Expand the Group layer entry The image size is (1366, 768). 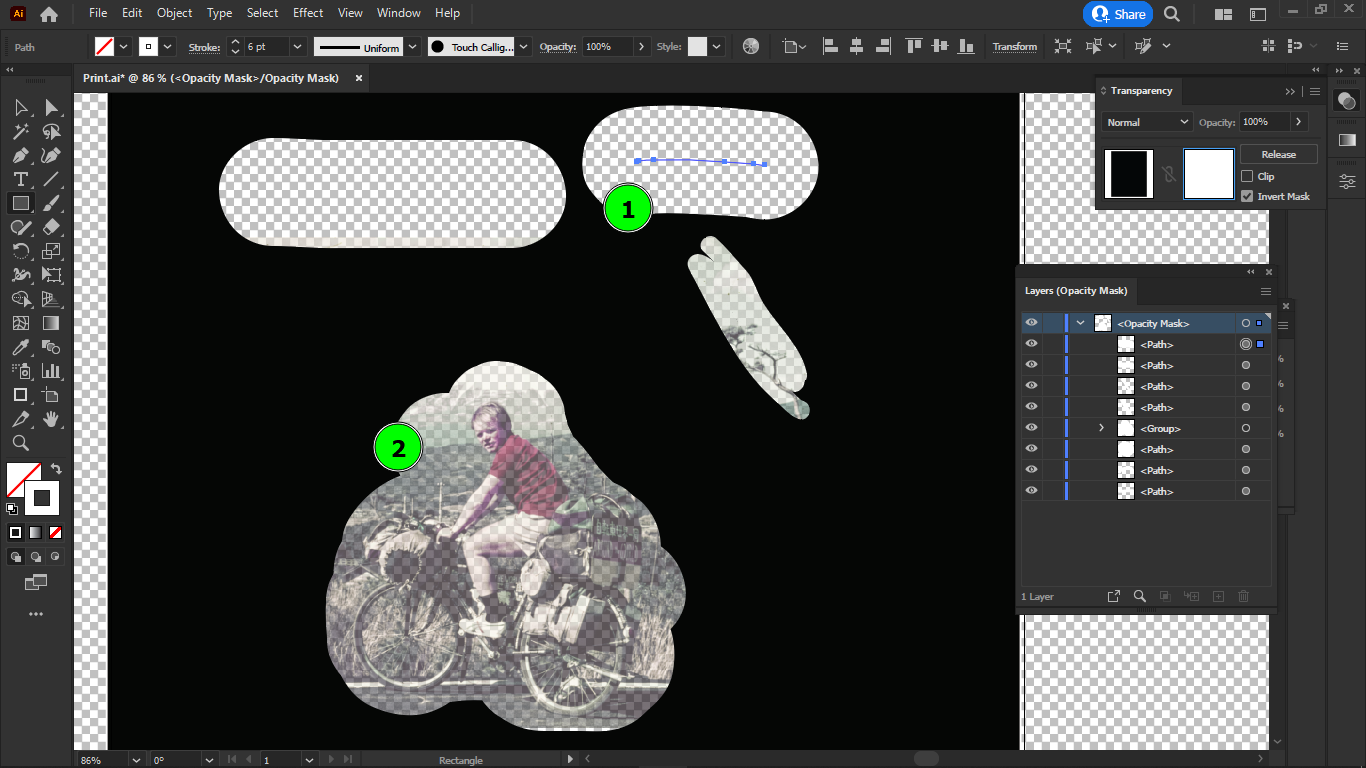click(x=1101, y=427)
